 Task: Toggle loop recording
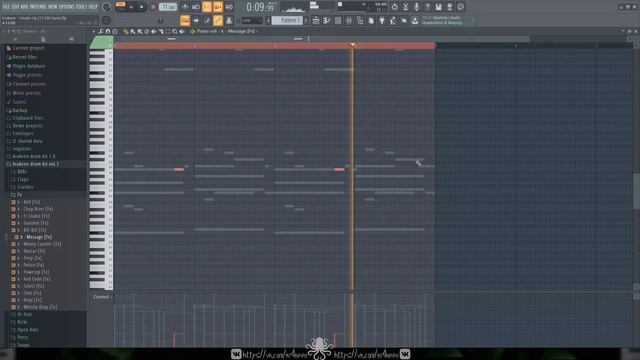tap(229, 7)
